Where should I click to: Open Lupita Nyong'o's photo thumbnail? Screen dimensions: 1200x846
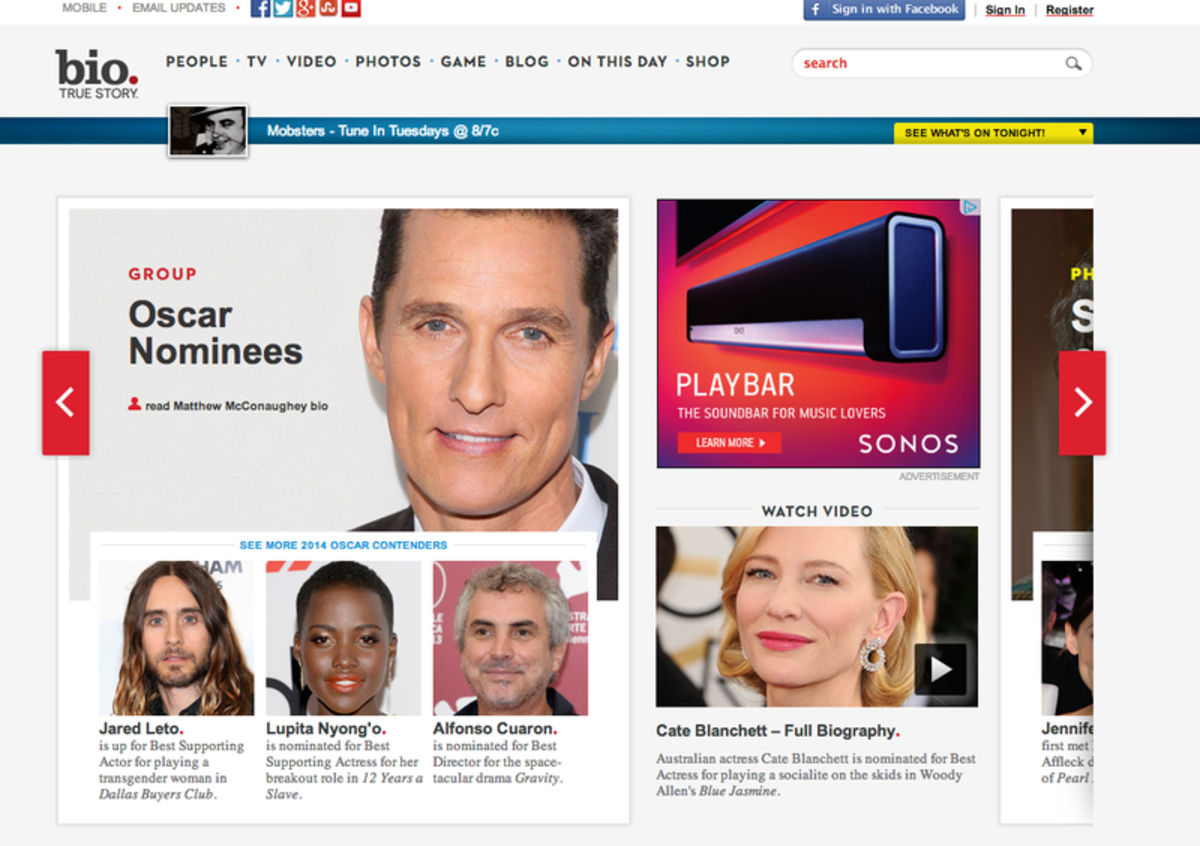pos(344,636)
